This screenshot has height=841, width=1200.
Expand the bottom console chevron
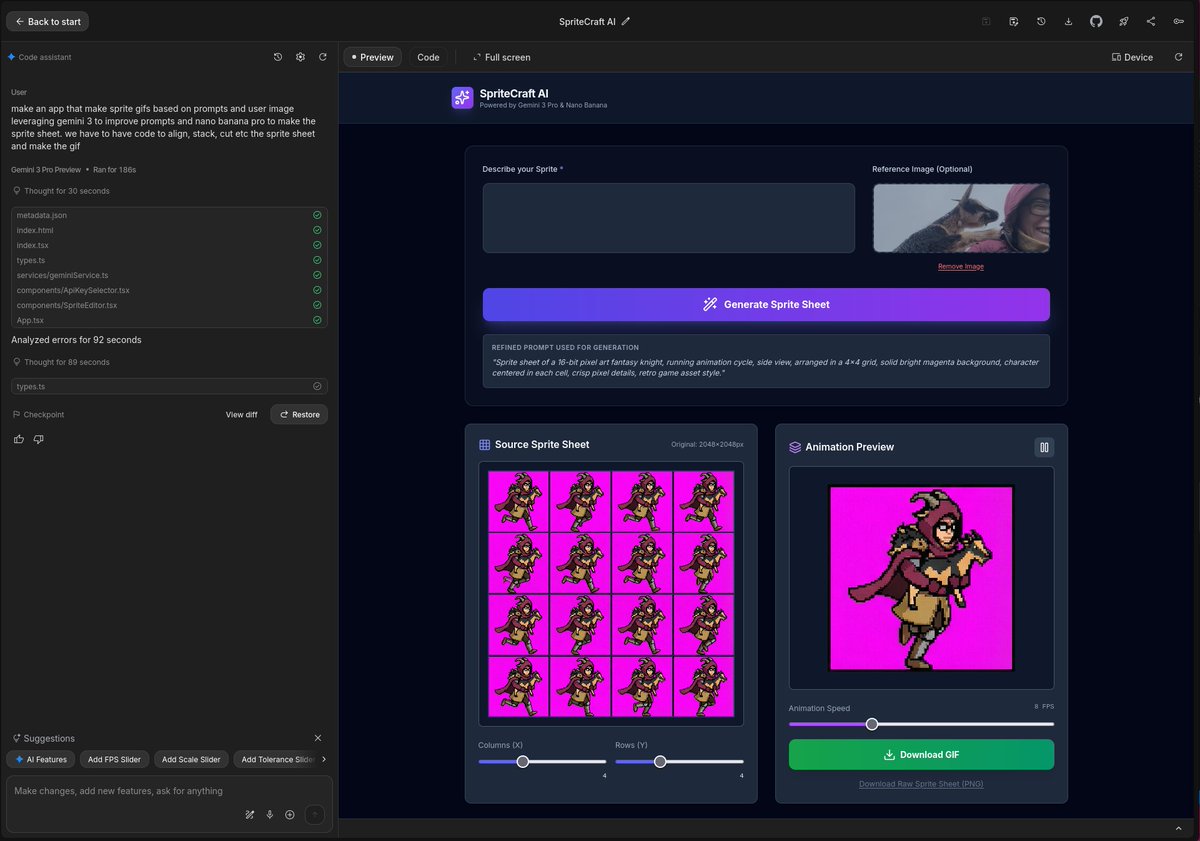point(1178,830)
